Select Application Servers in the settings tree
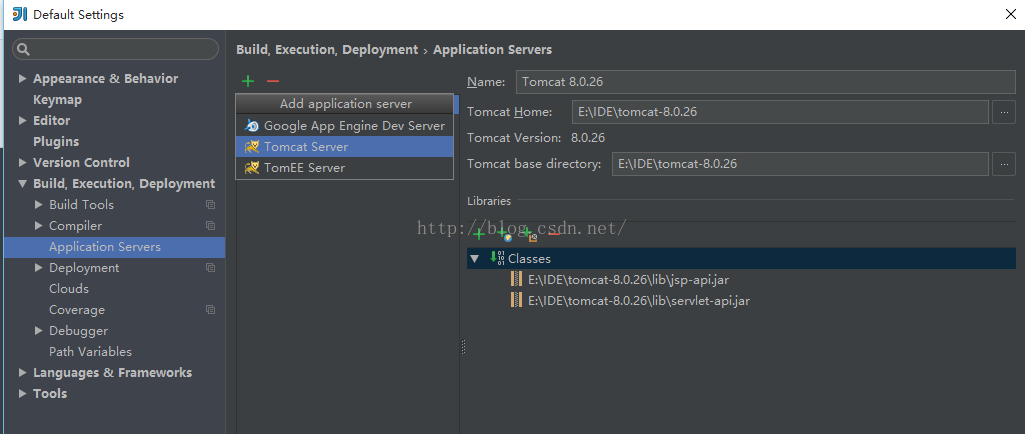This screenshot has height=434, width=1025. 114,246
